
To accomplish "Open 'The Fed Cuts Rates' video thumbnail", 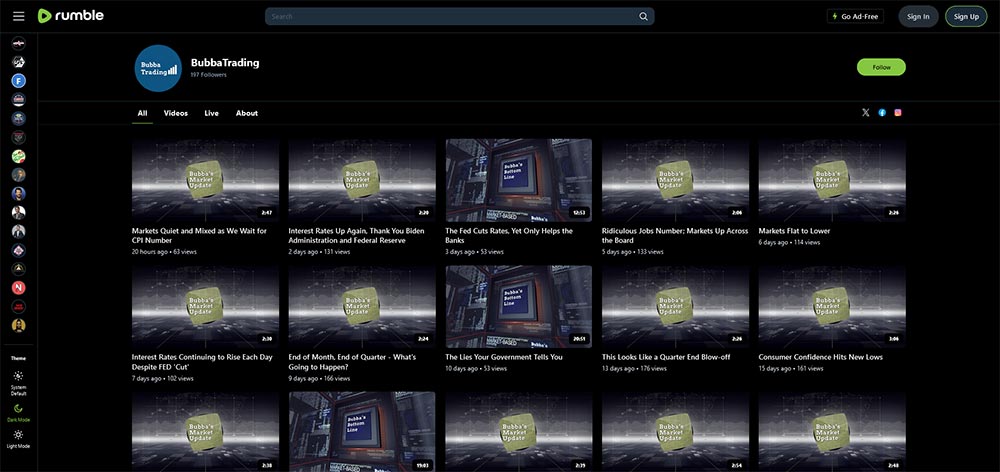I will coord(518,181).
